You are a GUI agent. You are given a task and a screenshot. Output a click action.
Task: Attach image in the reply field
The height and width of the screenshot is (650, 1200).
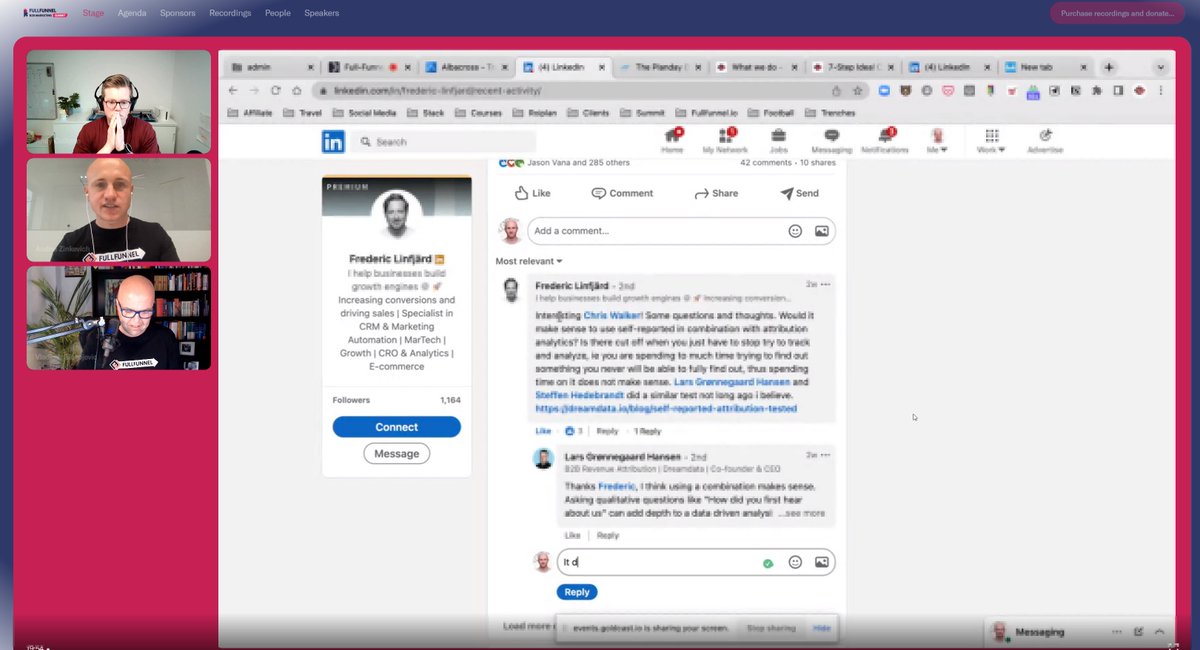pos(821,562)
